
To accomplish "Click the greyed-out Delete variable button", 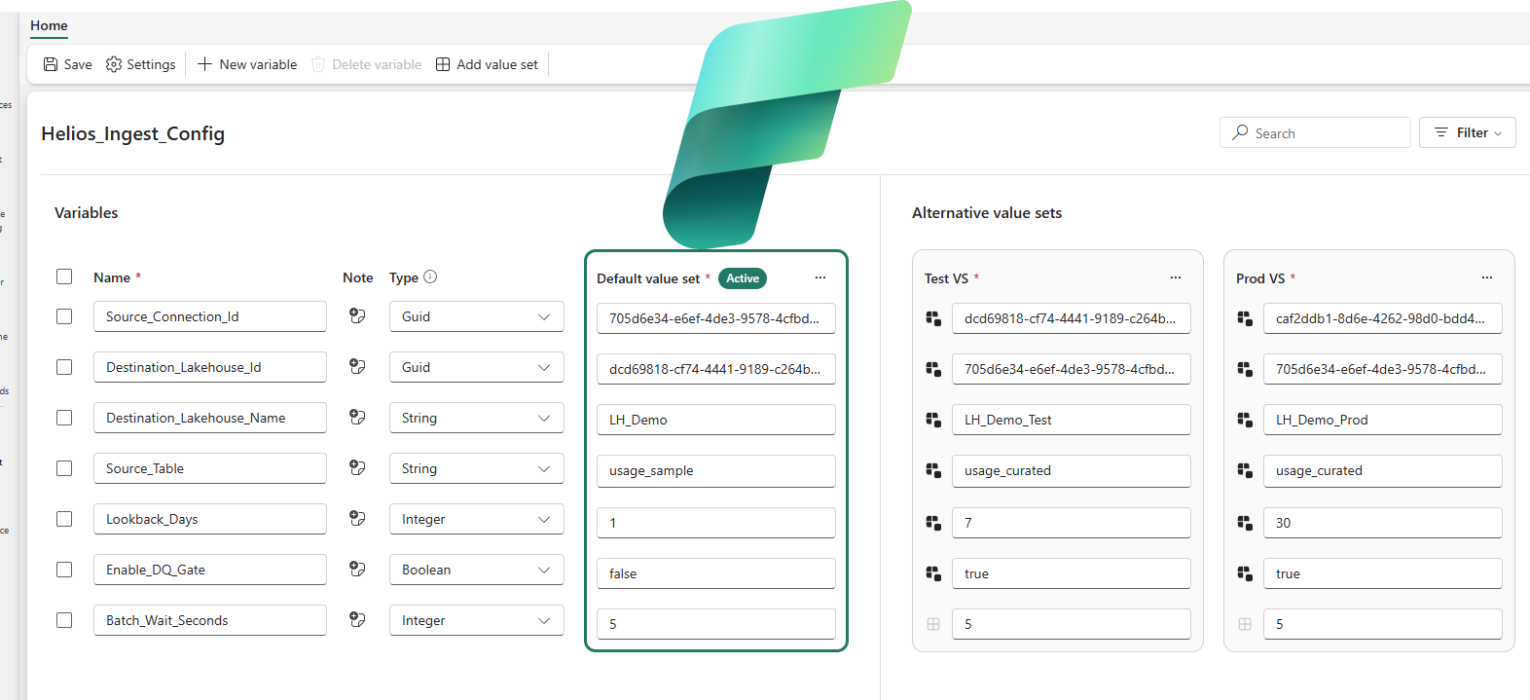I will (x=366, y=64).
